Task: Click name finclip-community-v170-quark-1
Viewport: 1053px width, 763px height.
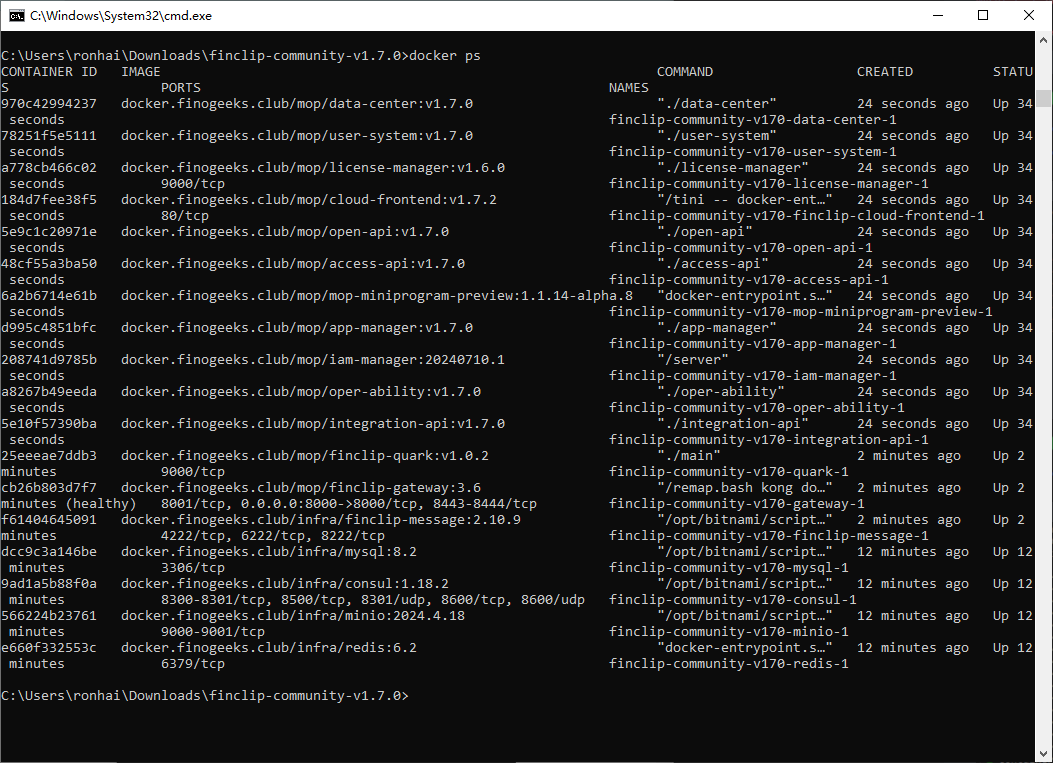Action: [x=729, y=472]
